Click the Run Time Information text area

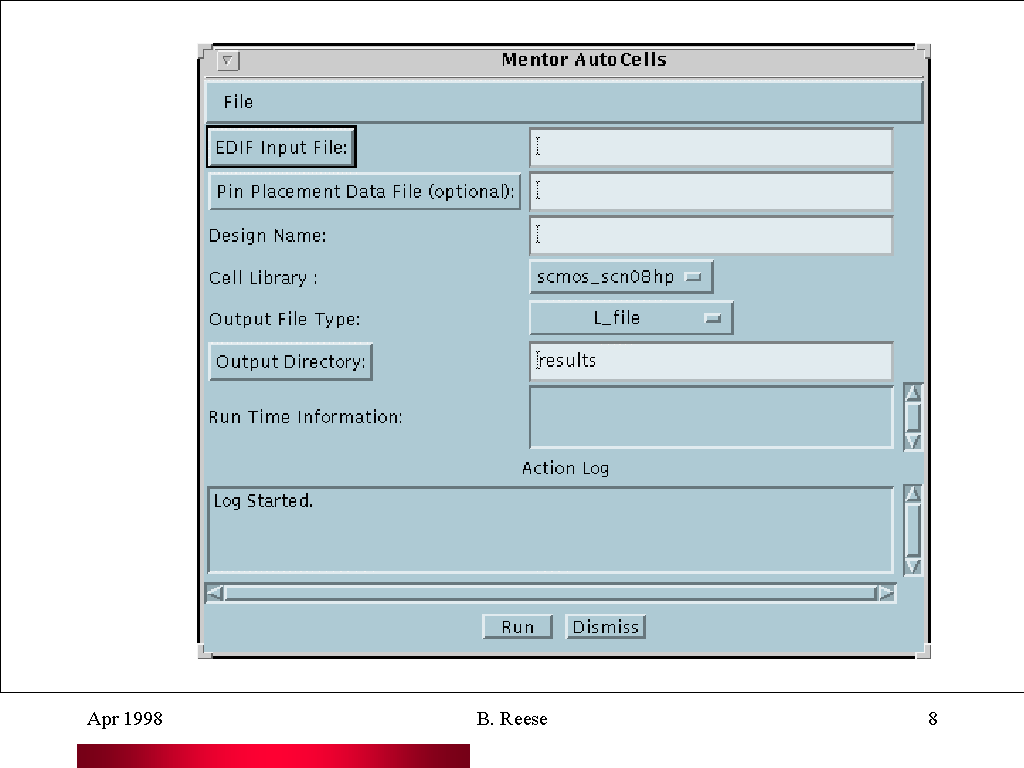pyautogui.click(x=710, y=417)
